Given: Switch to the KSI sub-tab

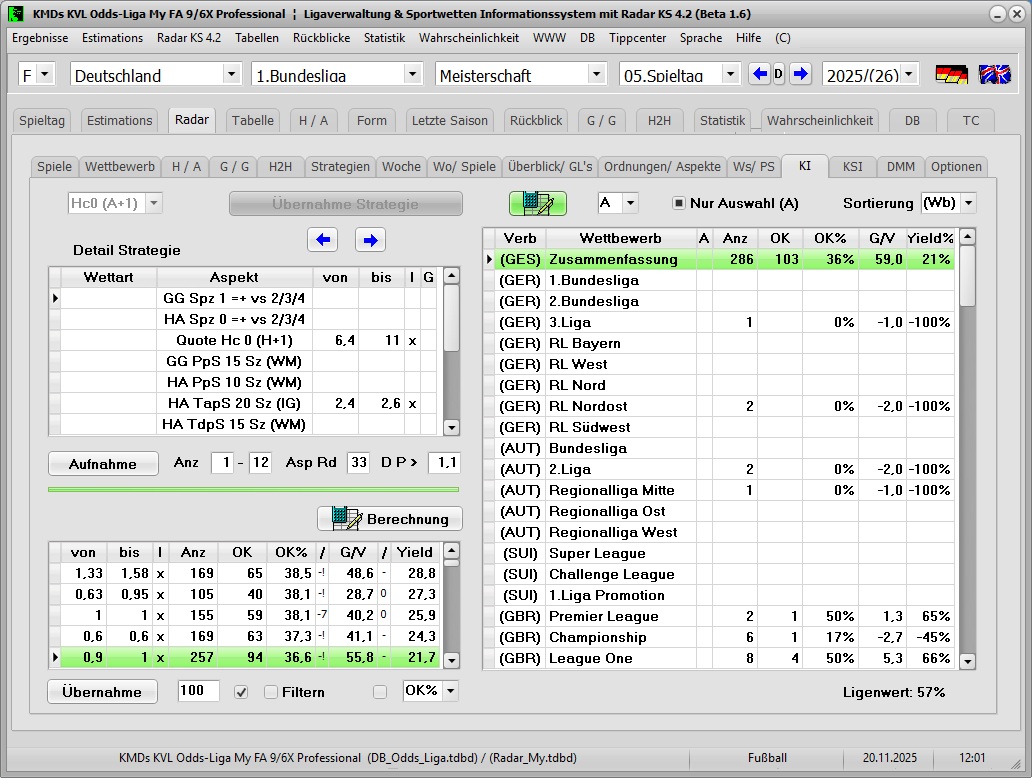Looking at the screenshot, I should tap(852, 167).
